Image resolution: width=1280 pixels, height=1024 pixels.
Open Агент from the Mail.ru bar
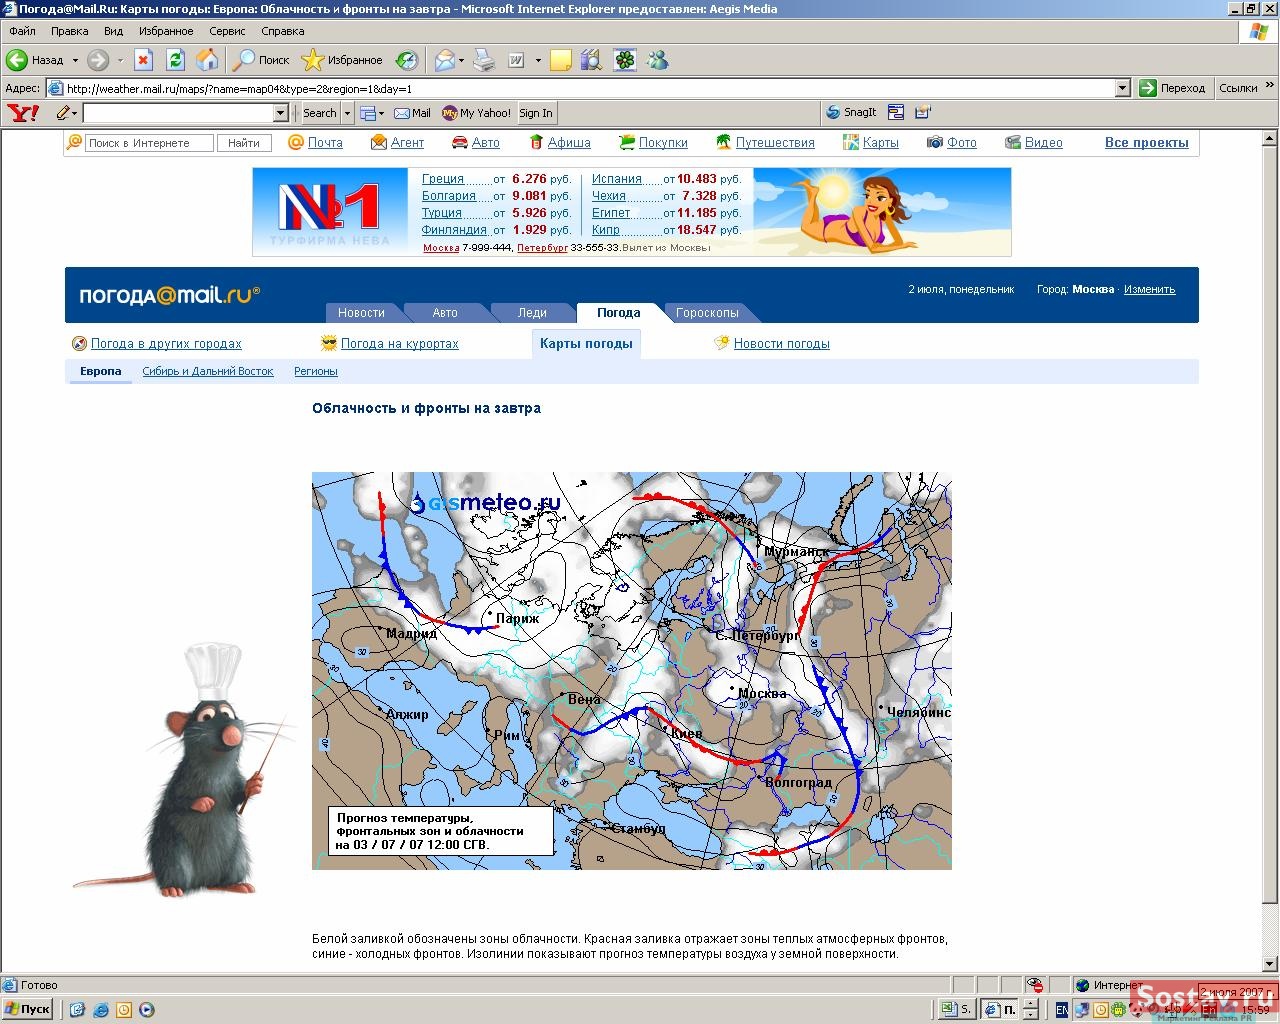tap(397, 143)
